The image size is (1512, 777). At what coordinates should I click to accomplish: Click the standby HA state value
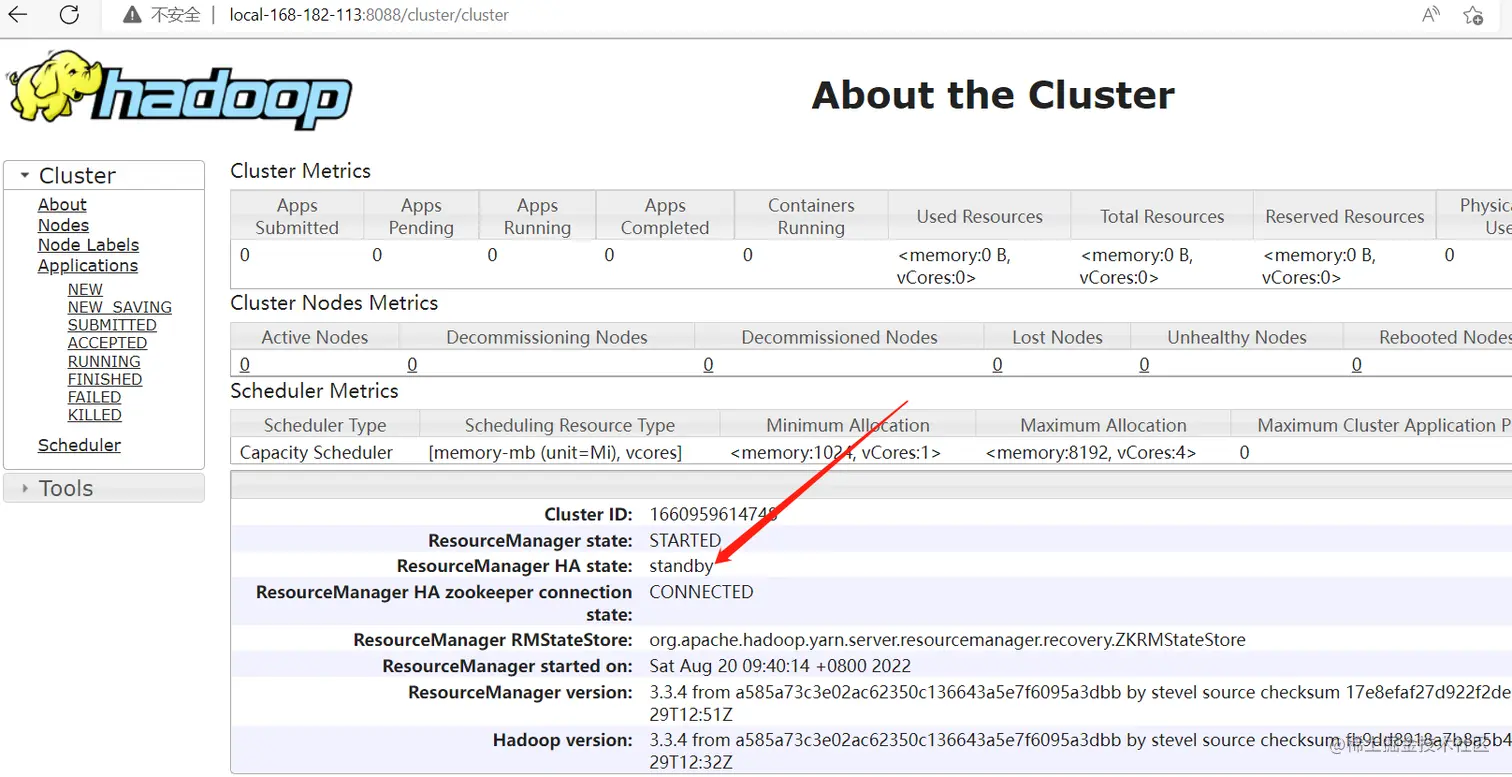(x=681, y=566)
